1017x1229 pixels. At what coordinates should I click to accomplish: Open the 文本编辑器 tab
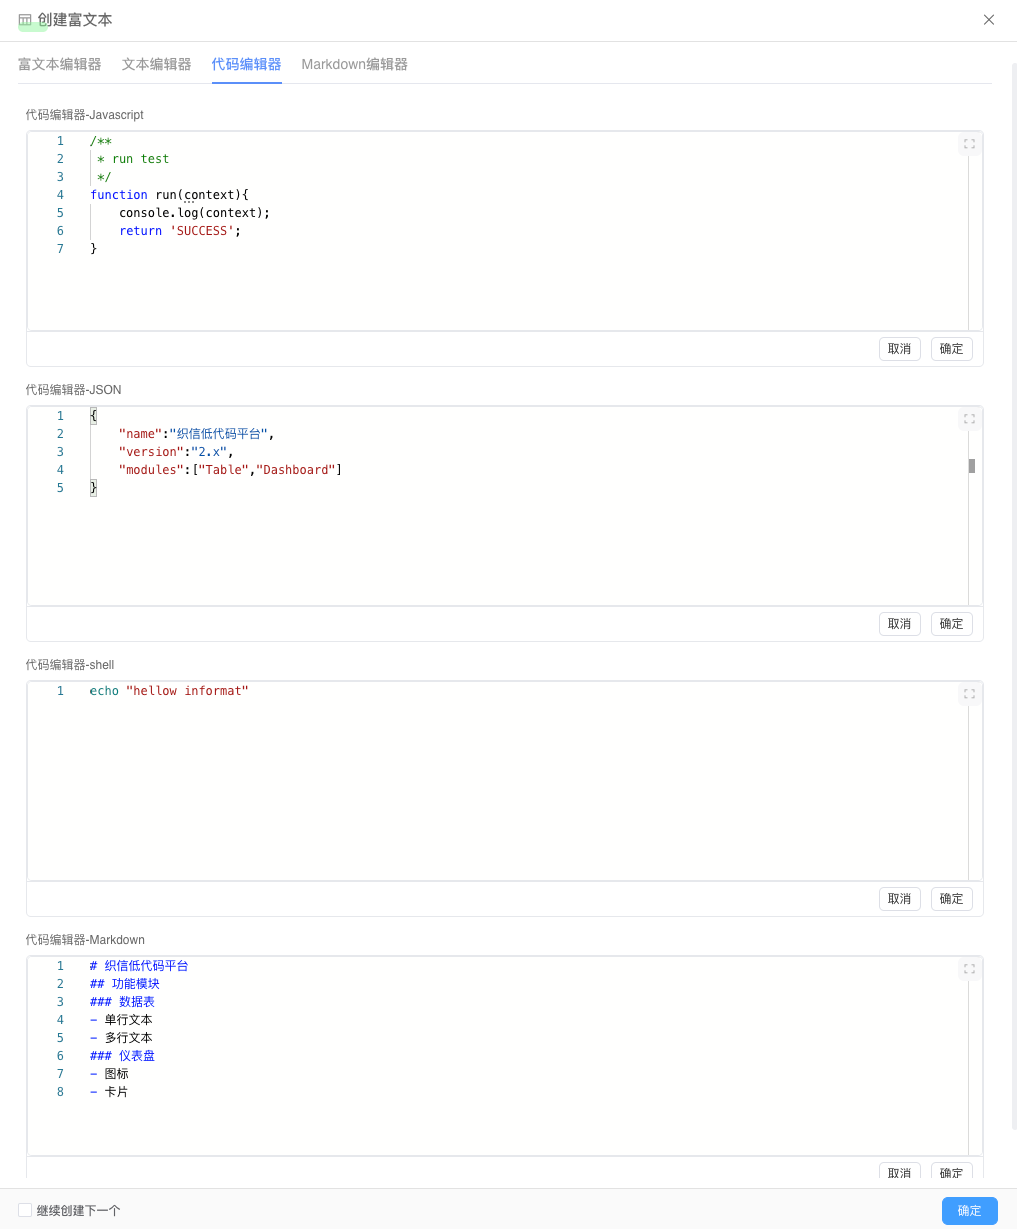(x=156, y=64)
